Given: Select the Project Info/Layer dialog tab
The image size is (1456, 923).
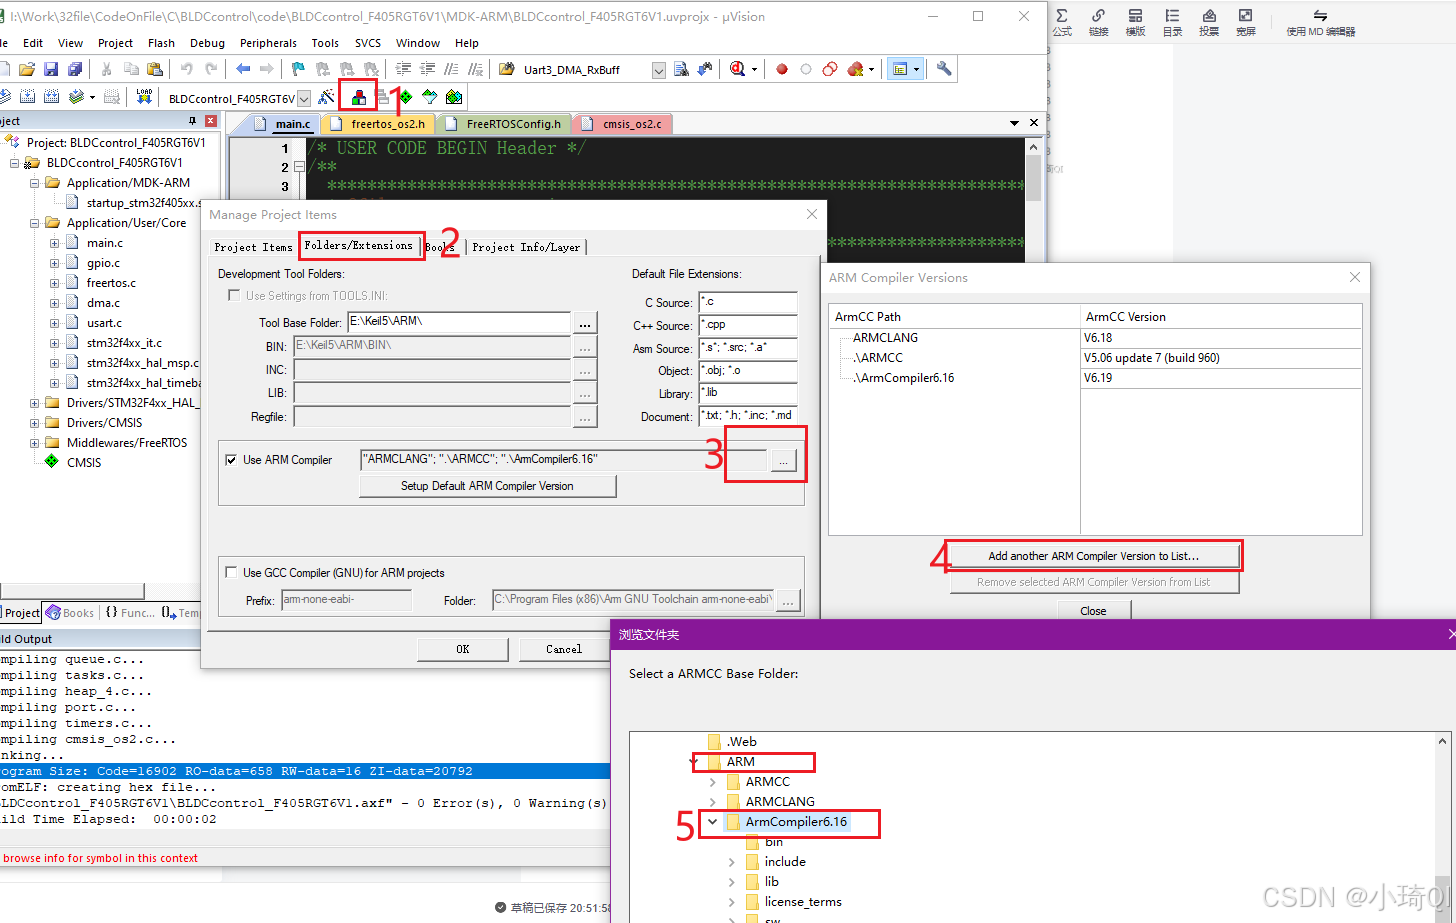Looking at the screenshot, I should click(x=526, y=247).
